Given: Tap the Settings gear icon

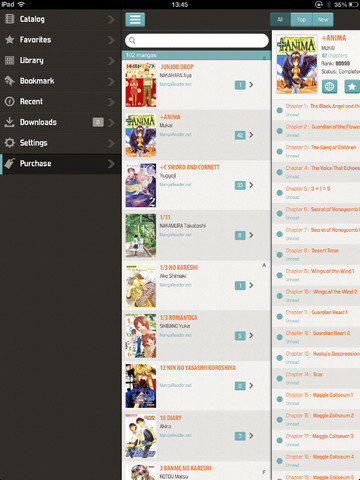Looking at the screenshot, I should click(10, 143).
